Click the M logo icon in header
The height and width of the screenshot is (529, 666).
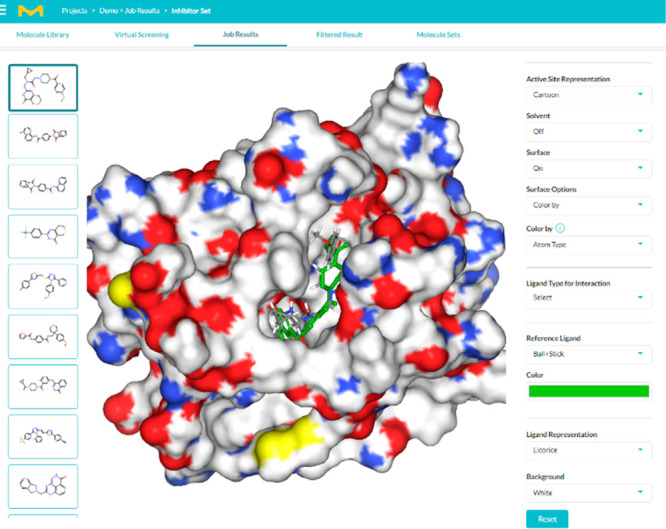pos(32,11)
